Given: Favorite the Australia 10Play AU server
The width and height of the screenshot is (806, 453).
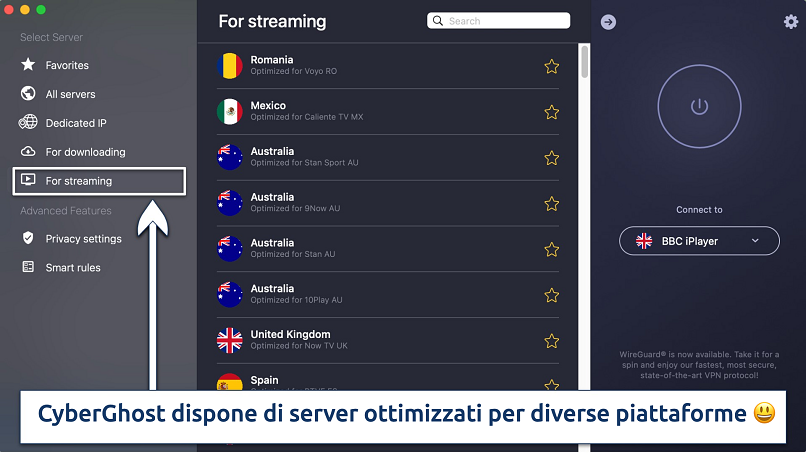Looking at the screenshot, I should (552, 295).
